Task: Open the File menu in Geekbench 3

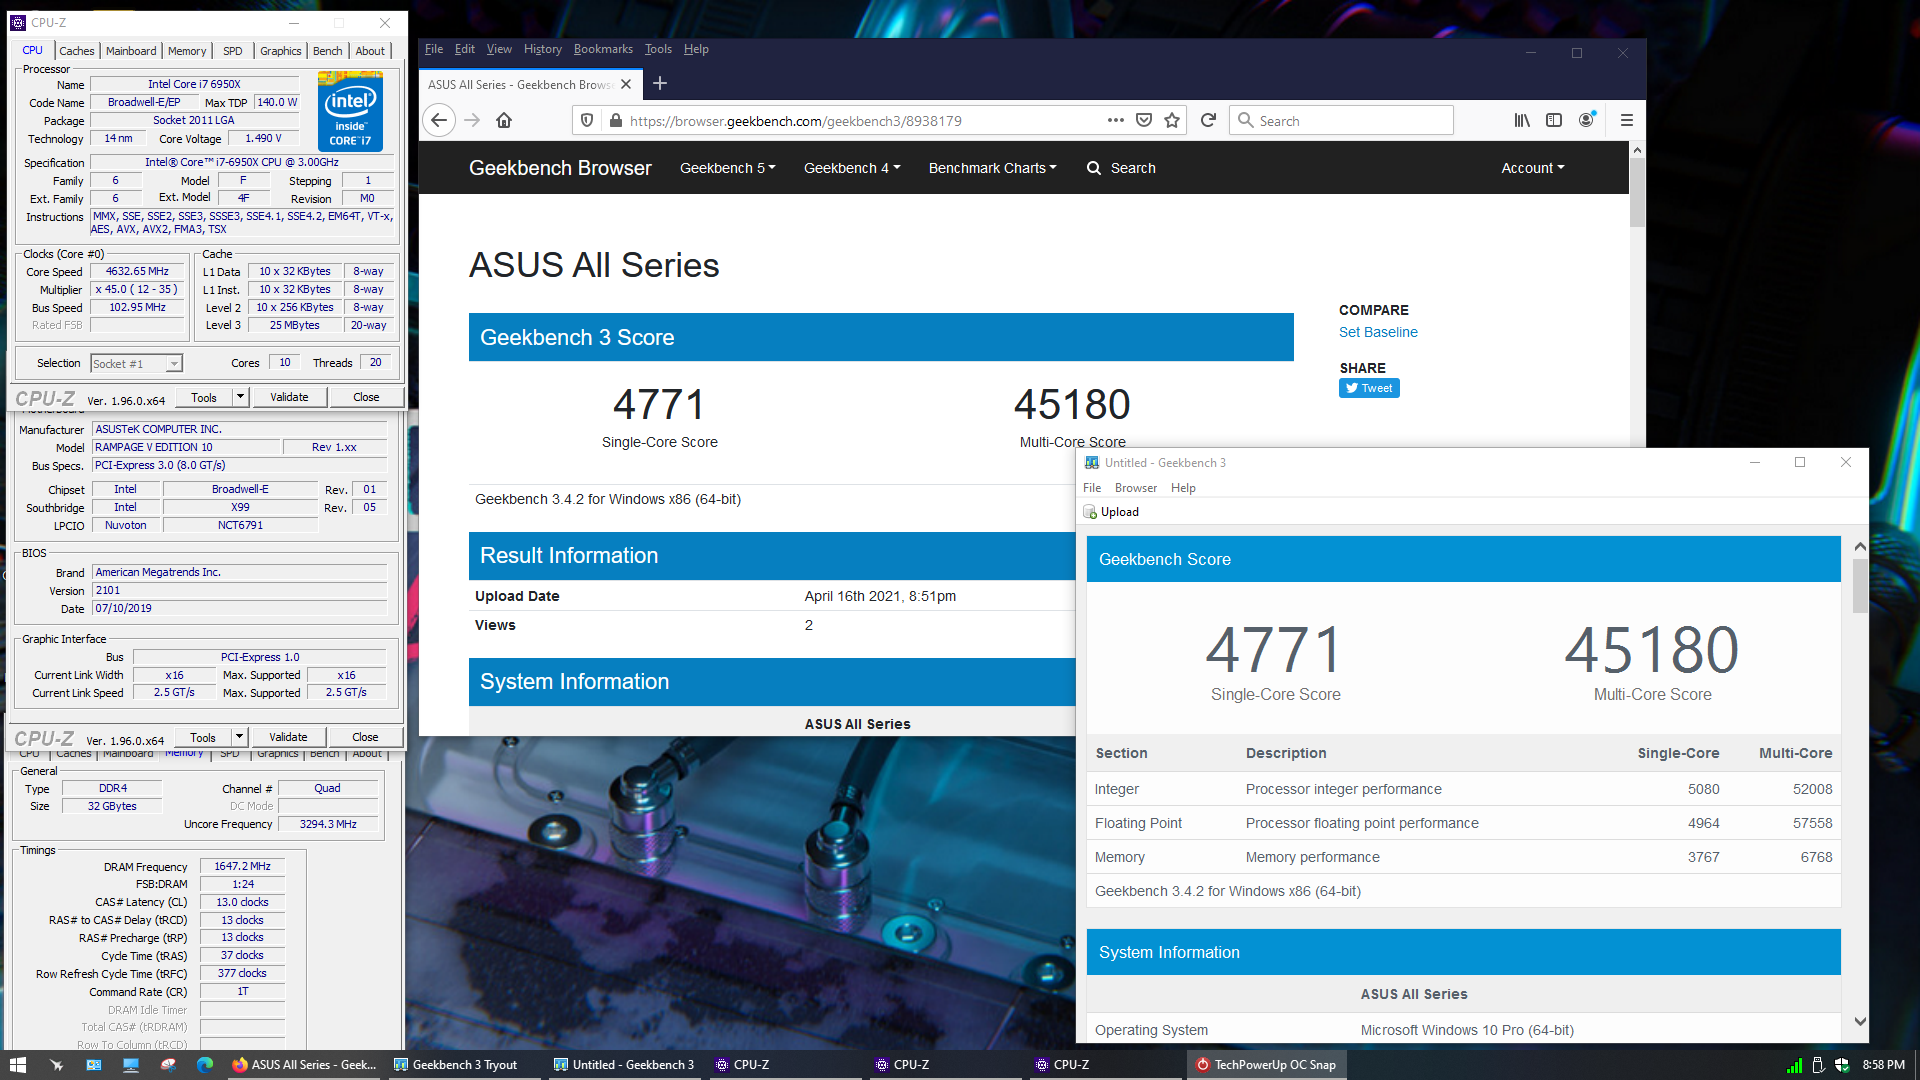Action: [x=1092, y=488]
